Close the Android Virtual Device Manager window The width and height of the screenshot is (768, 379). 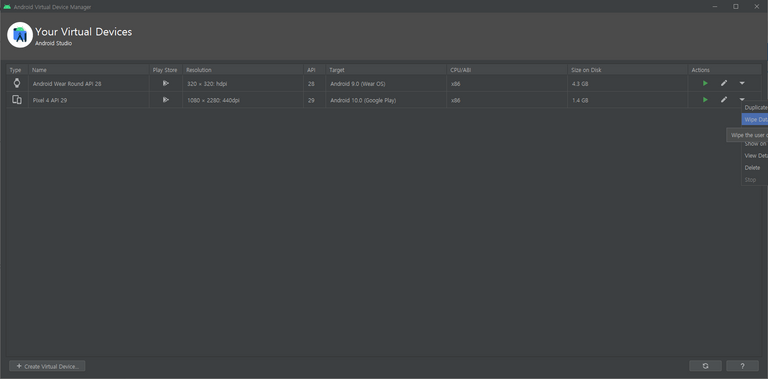tap(757, 6)
